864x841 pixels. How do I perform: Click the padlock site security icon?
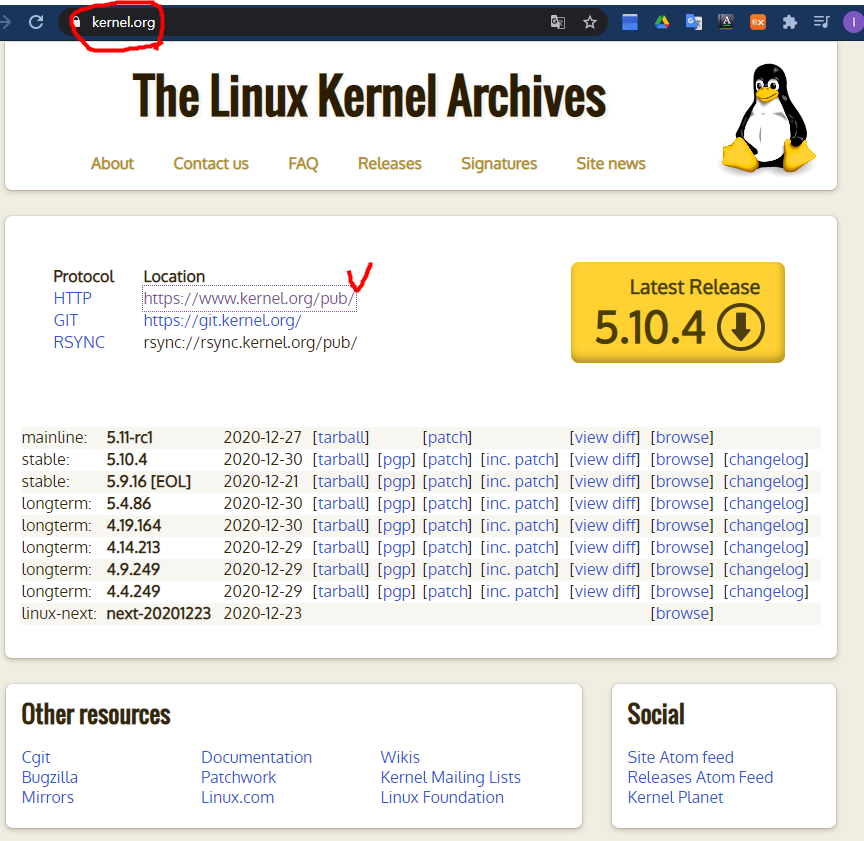(77, 22)
